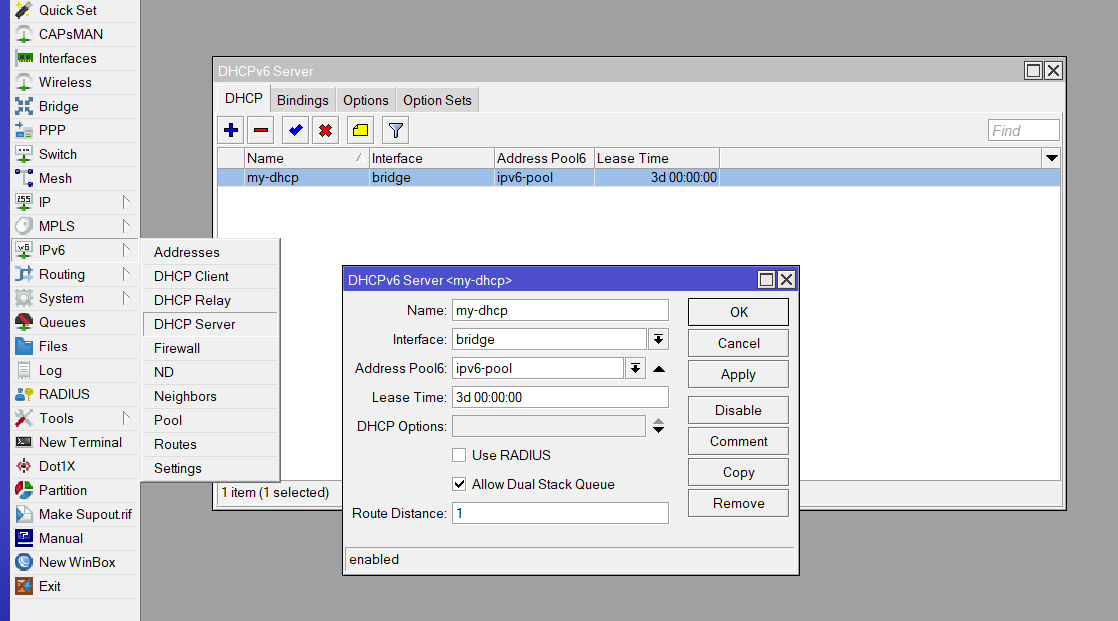
Task: Switch to the Bindings tab
Action: [x=302, y=101]
